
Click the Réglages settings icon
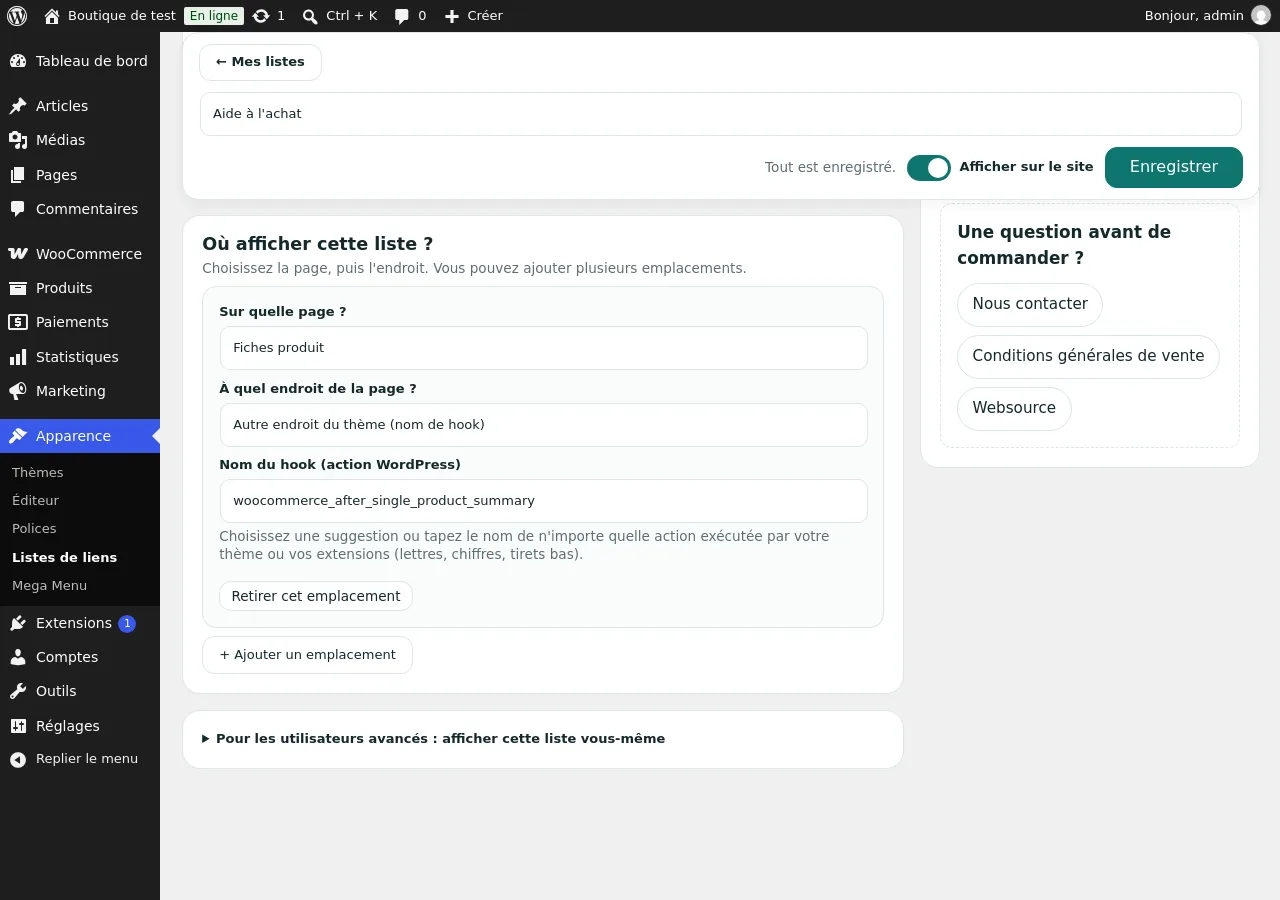tap(18, 726)
